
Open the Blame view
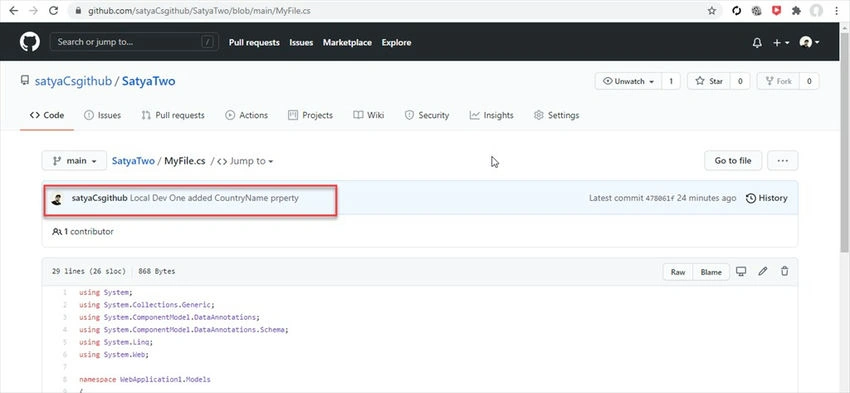(x=711, y=272)
